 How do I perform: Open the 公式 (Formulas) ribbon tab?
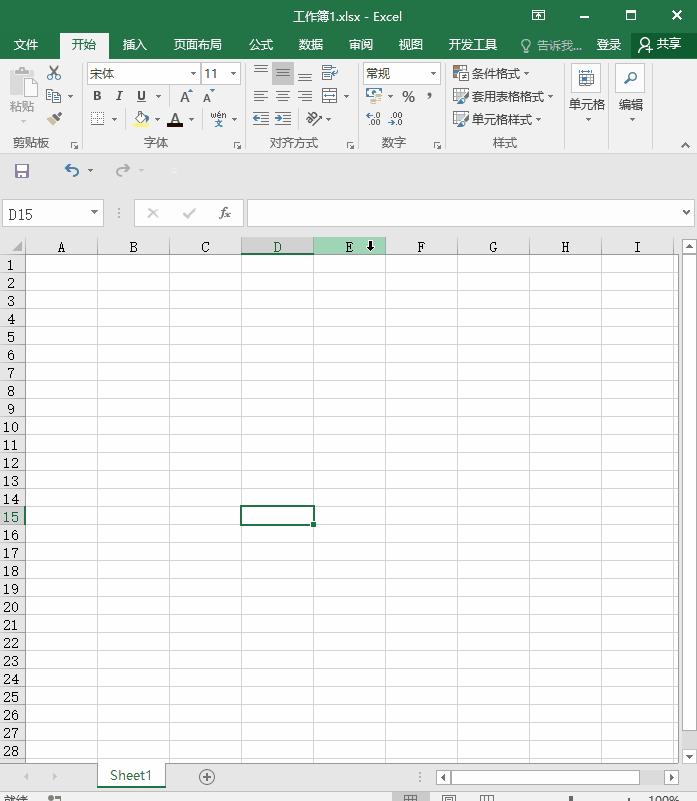[261, 45]
